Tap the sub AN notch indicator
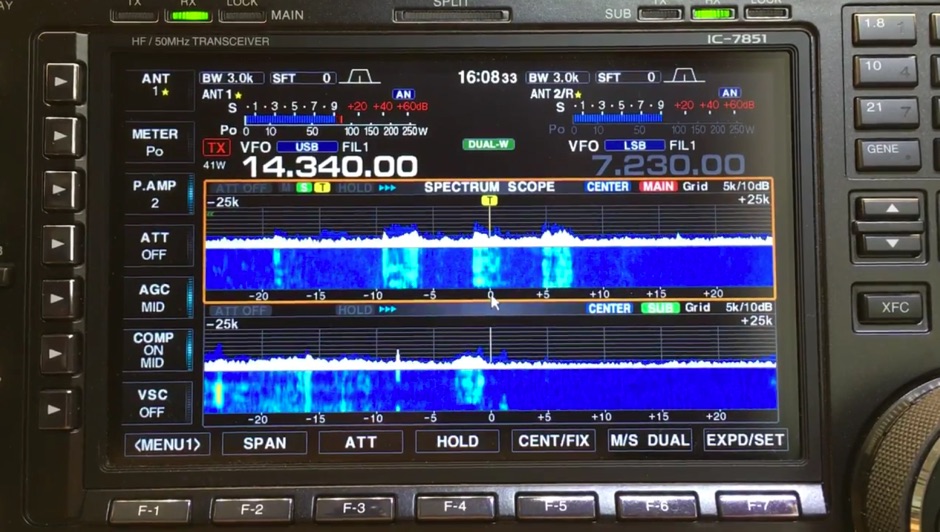 730,92
